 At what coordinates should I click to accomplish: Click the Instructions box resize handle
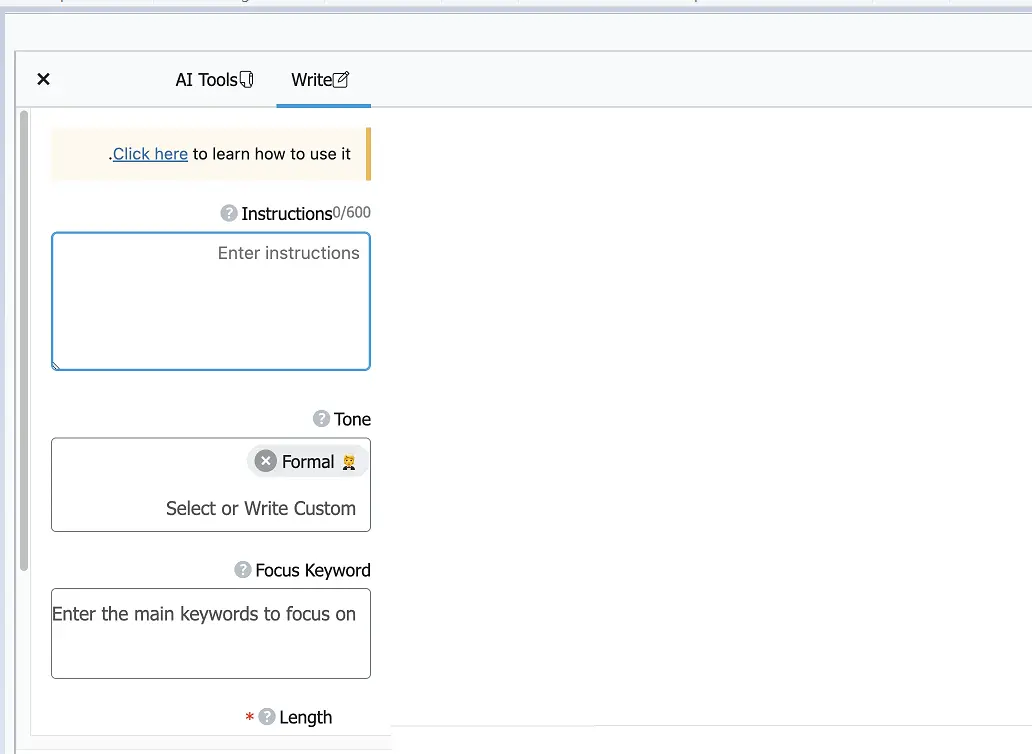click(56, 365)
